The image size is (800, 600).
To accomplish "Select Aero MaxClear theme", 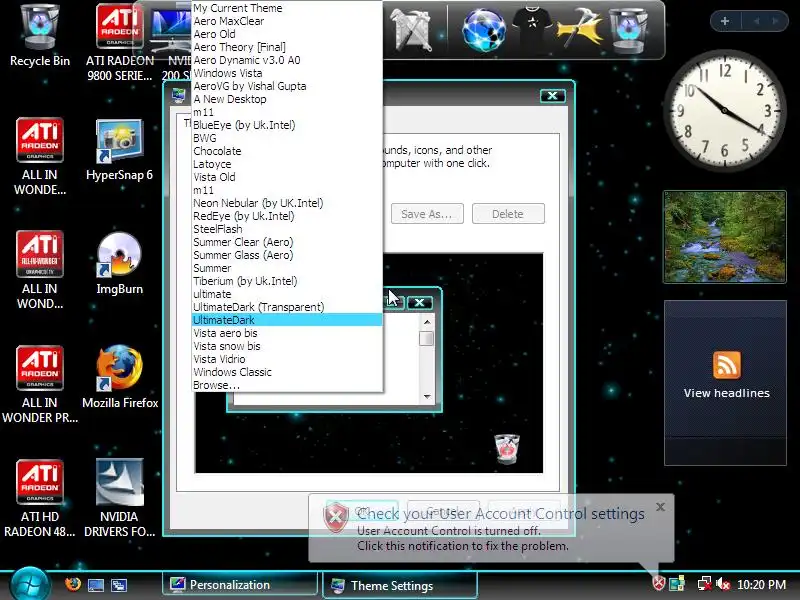I will coord(287,21).
